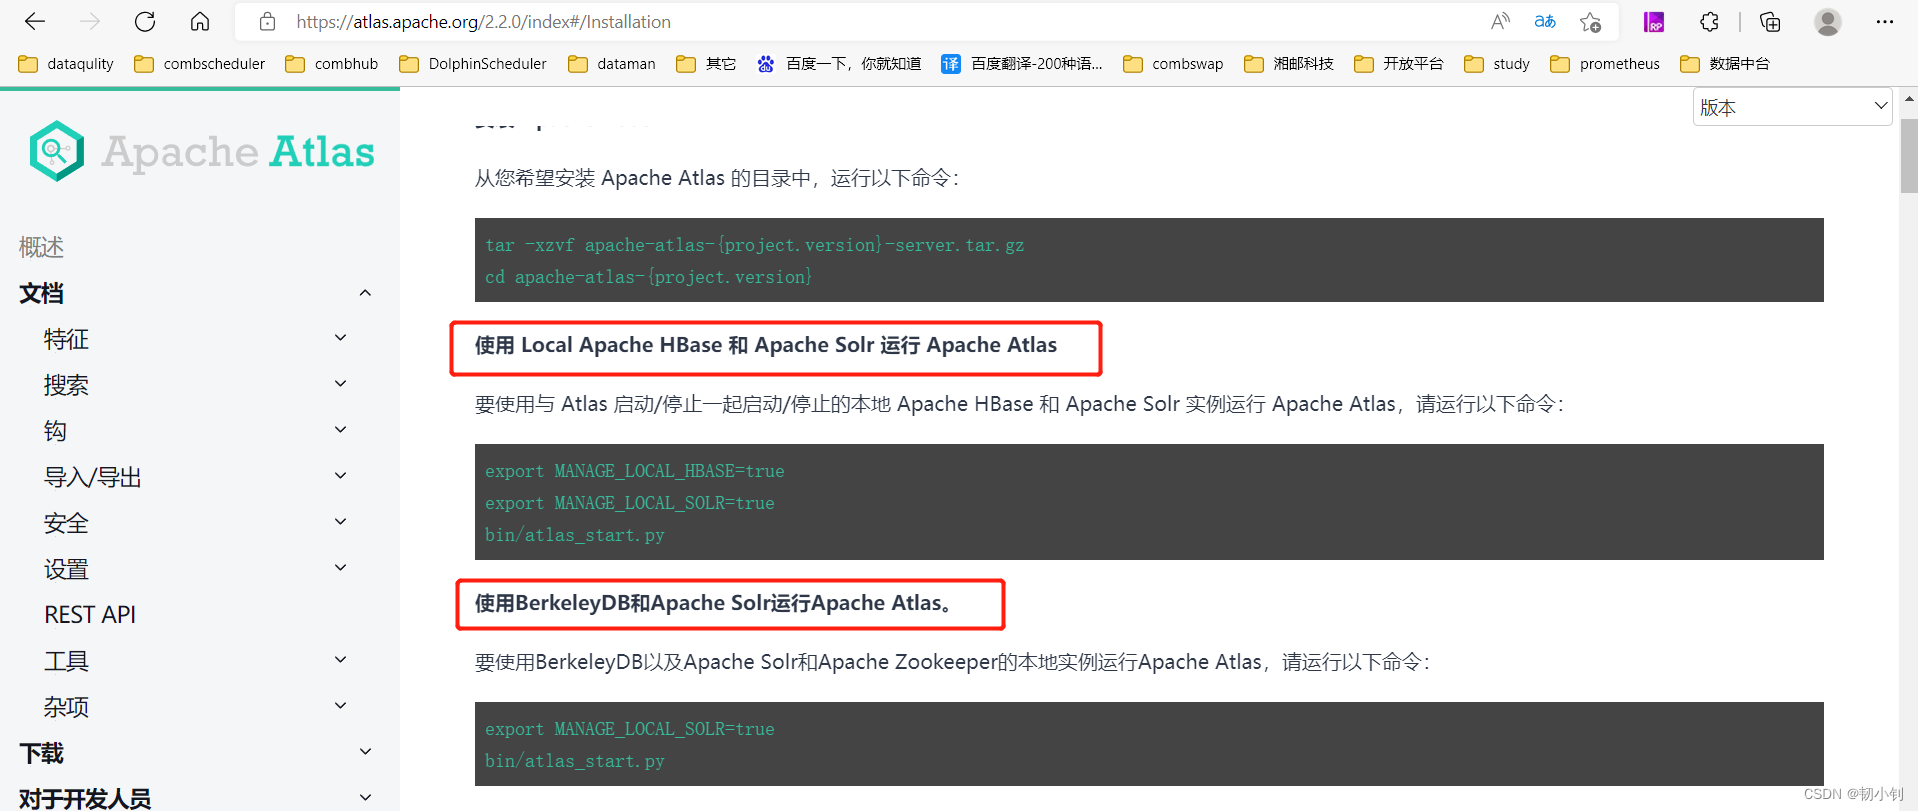Open the REST API sidebar item

coord(90,615)
